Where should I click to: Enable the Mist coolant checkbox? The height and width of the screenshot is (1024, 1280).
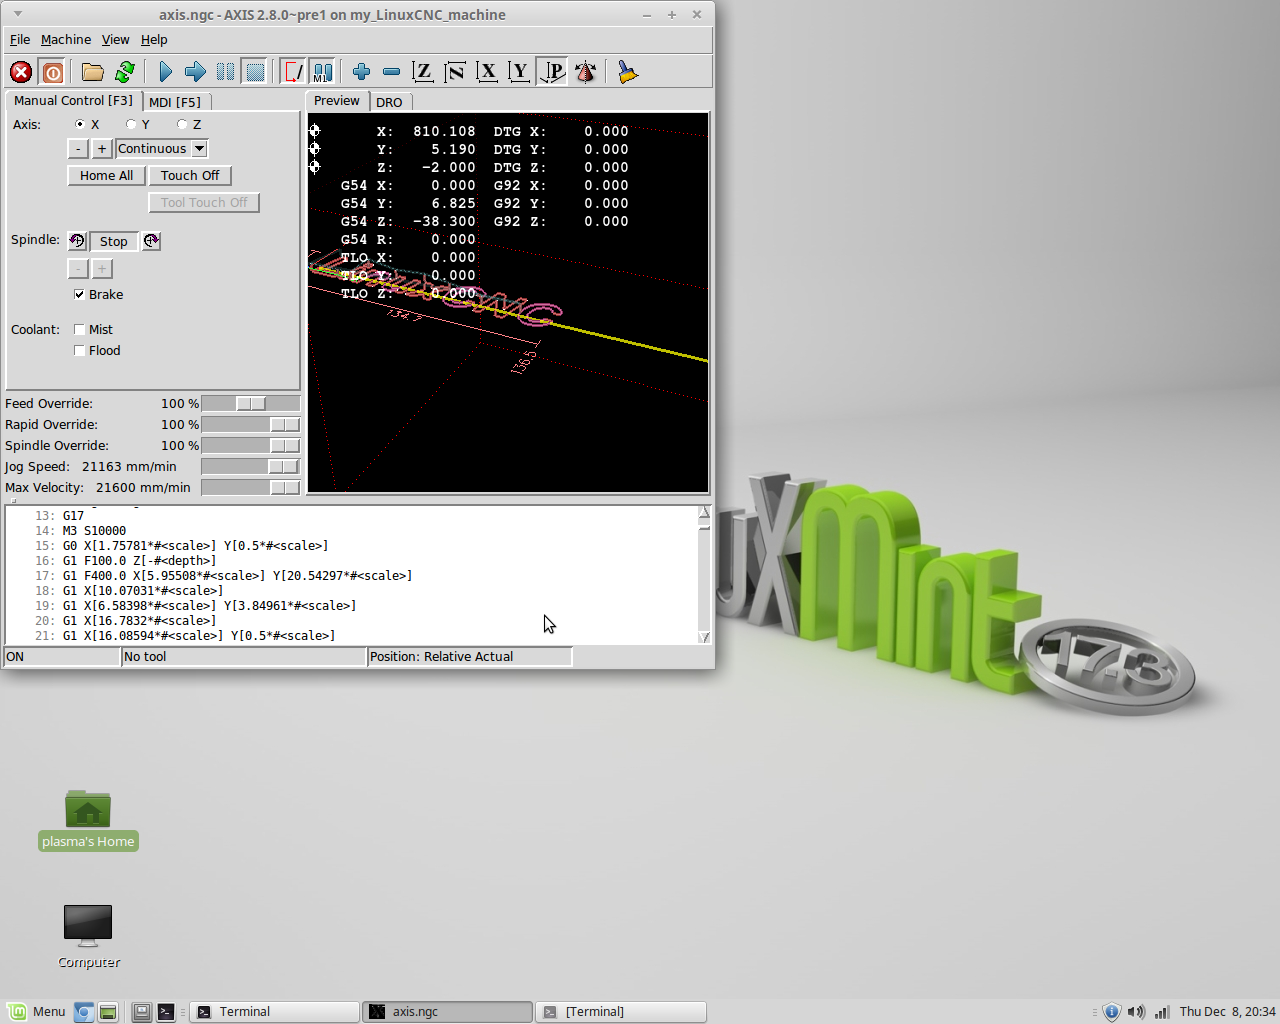coord(79,329)
